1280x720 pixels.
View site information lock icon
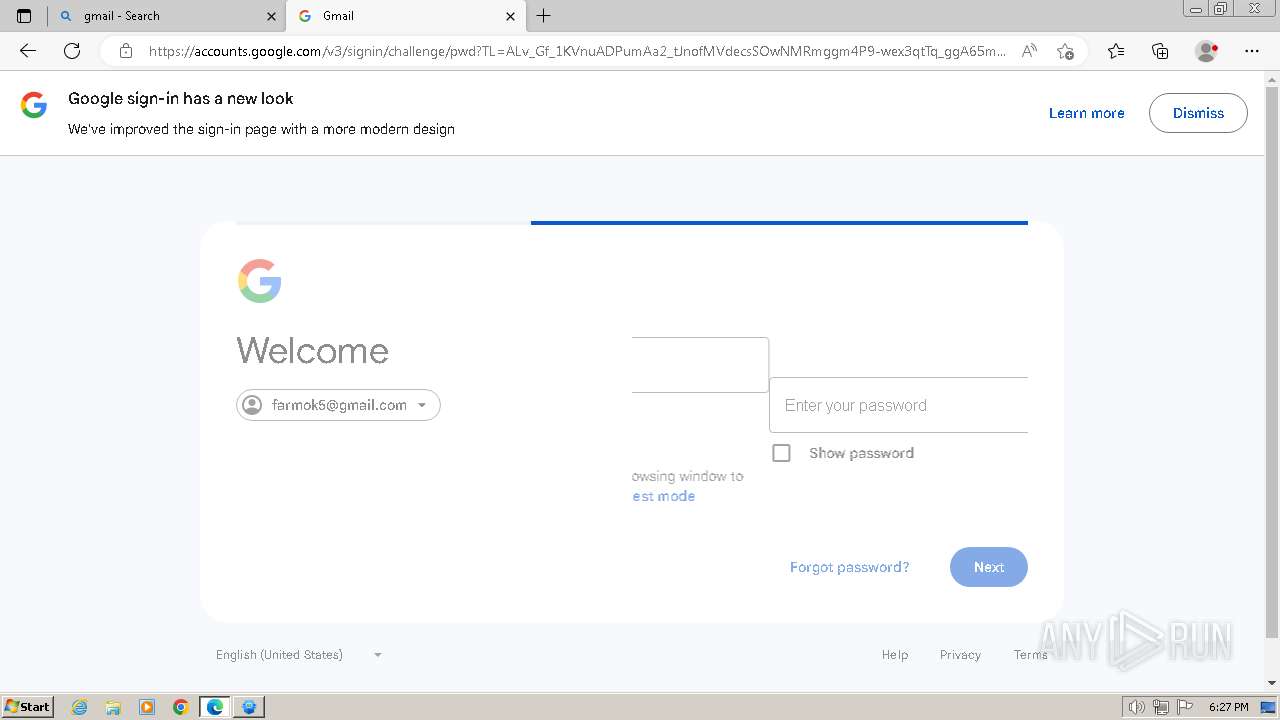(x=126, y=51)
